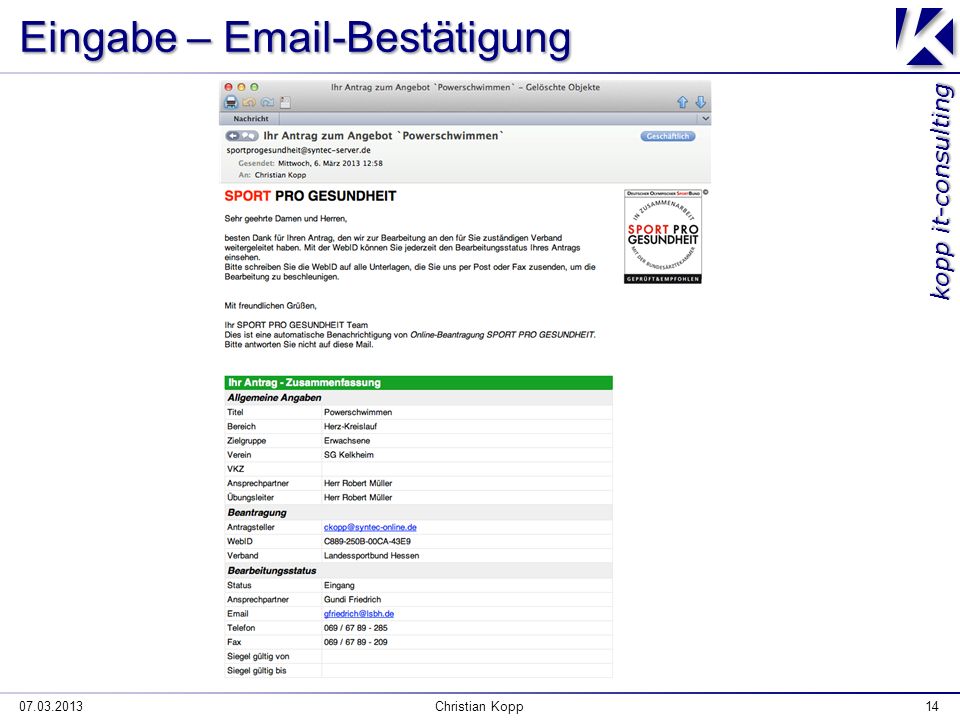The image size is (960, 720).
Task: Click the forward arrow icon in the toolbar
Action: [x=267, y=102]
